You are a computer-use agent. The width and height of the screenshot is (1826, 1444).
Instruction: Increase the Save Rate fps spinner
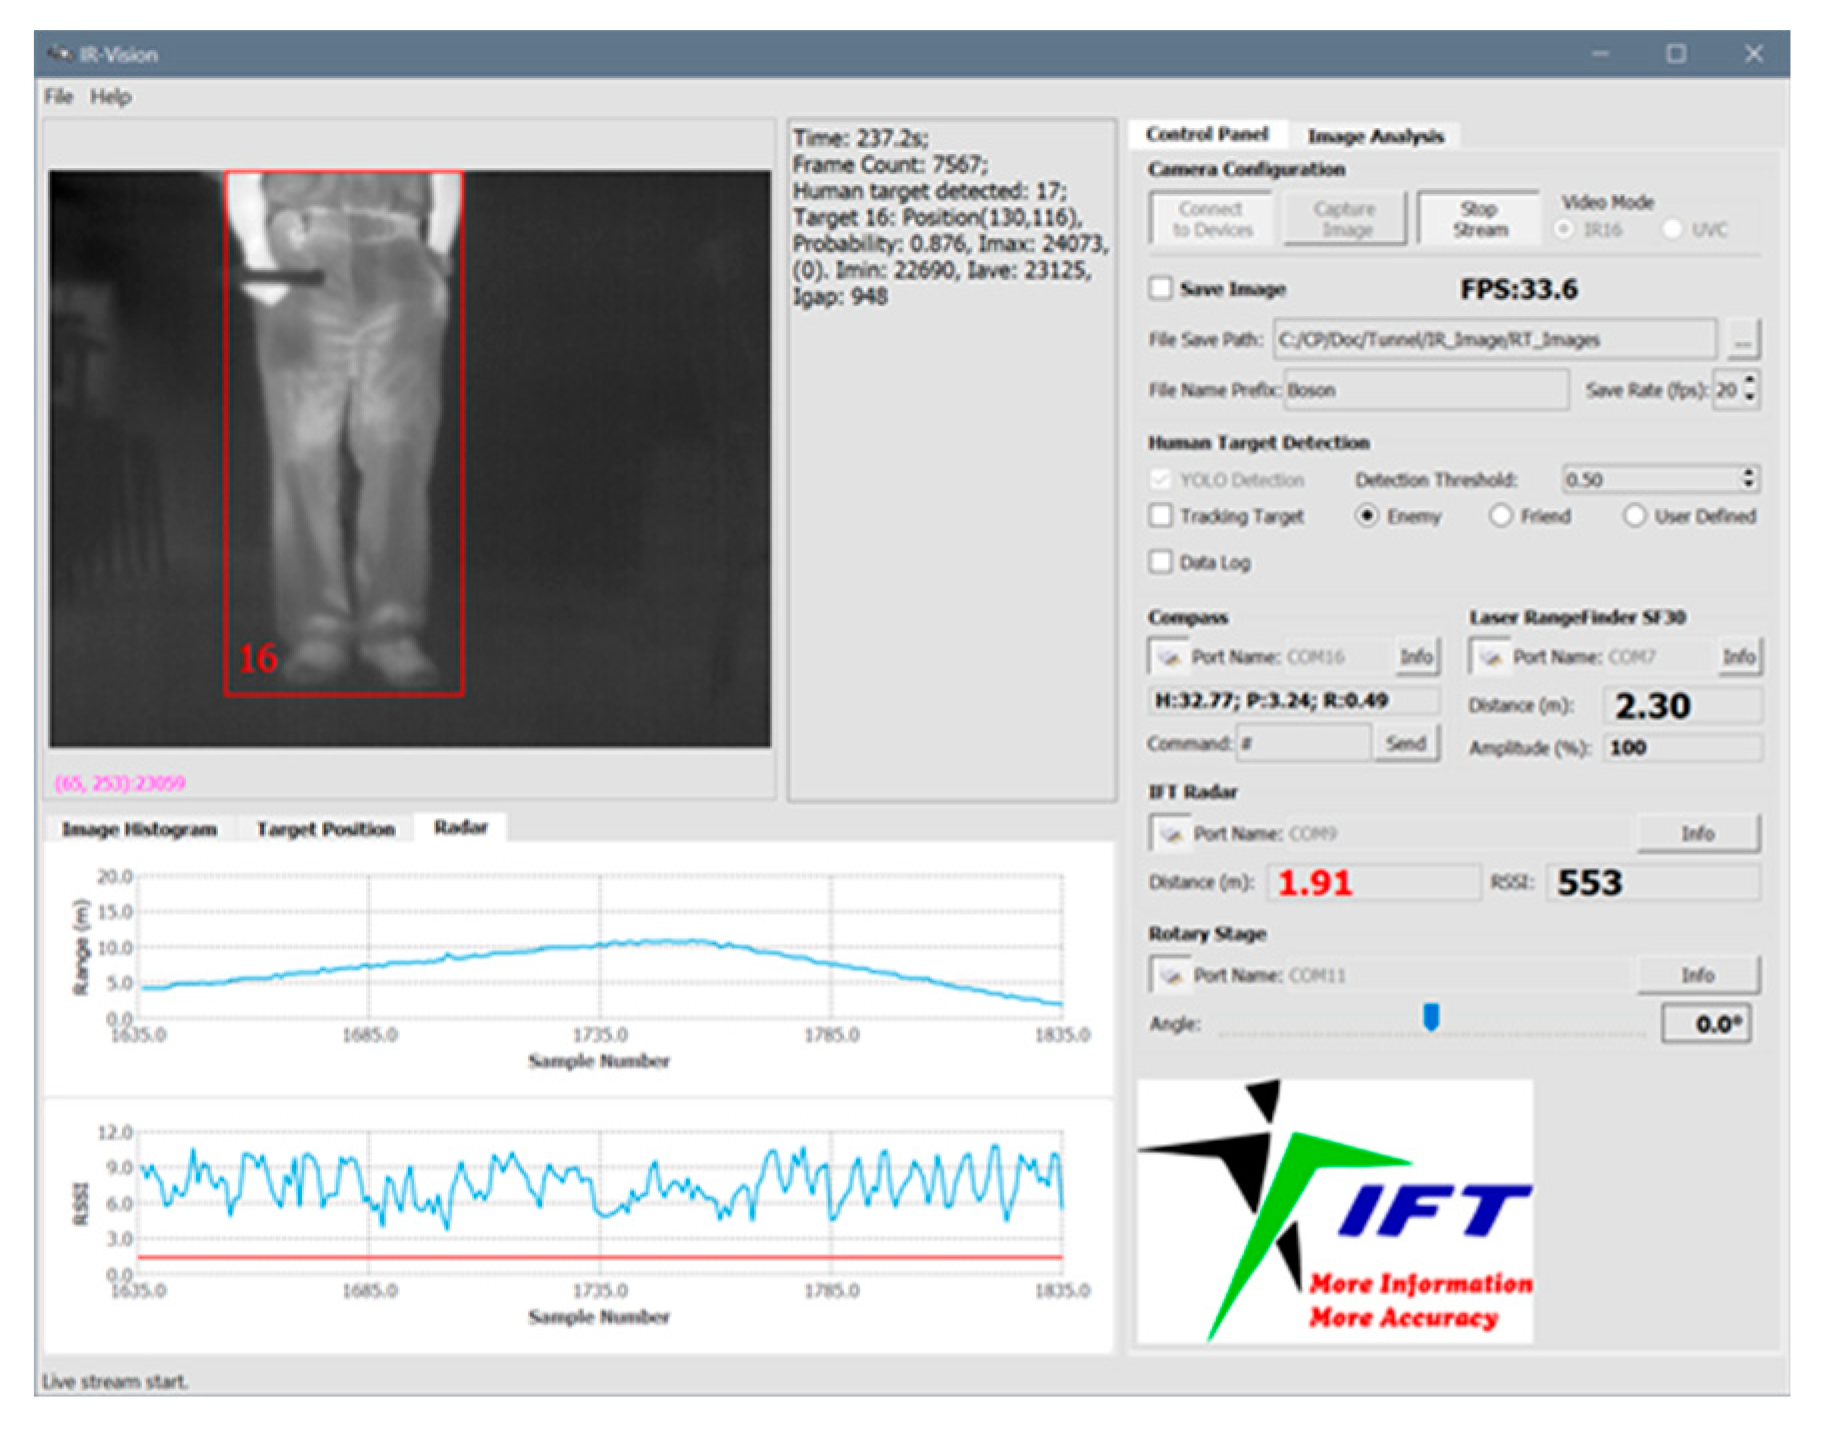click(1749, 381)
